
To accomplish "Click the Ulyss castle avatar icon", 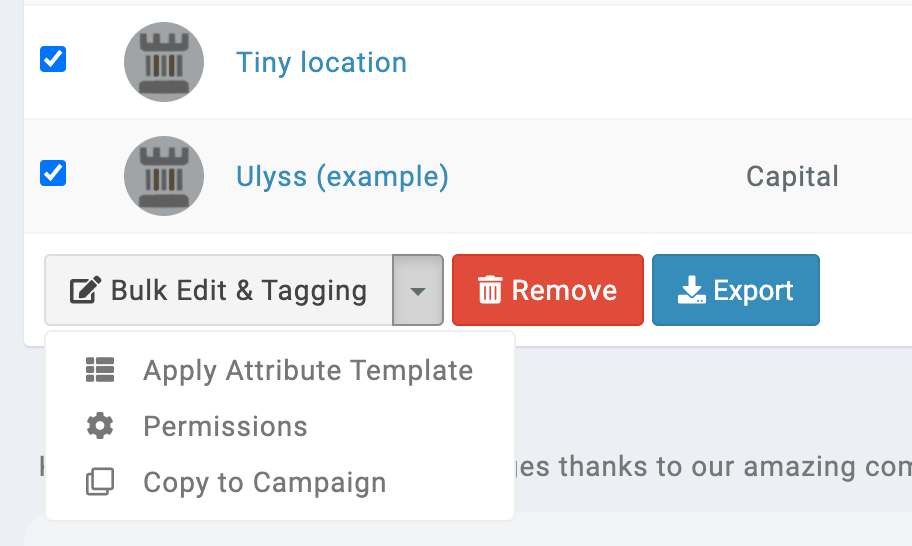I will pos(164,176).
